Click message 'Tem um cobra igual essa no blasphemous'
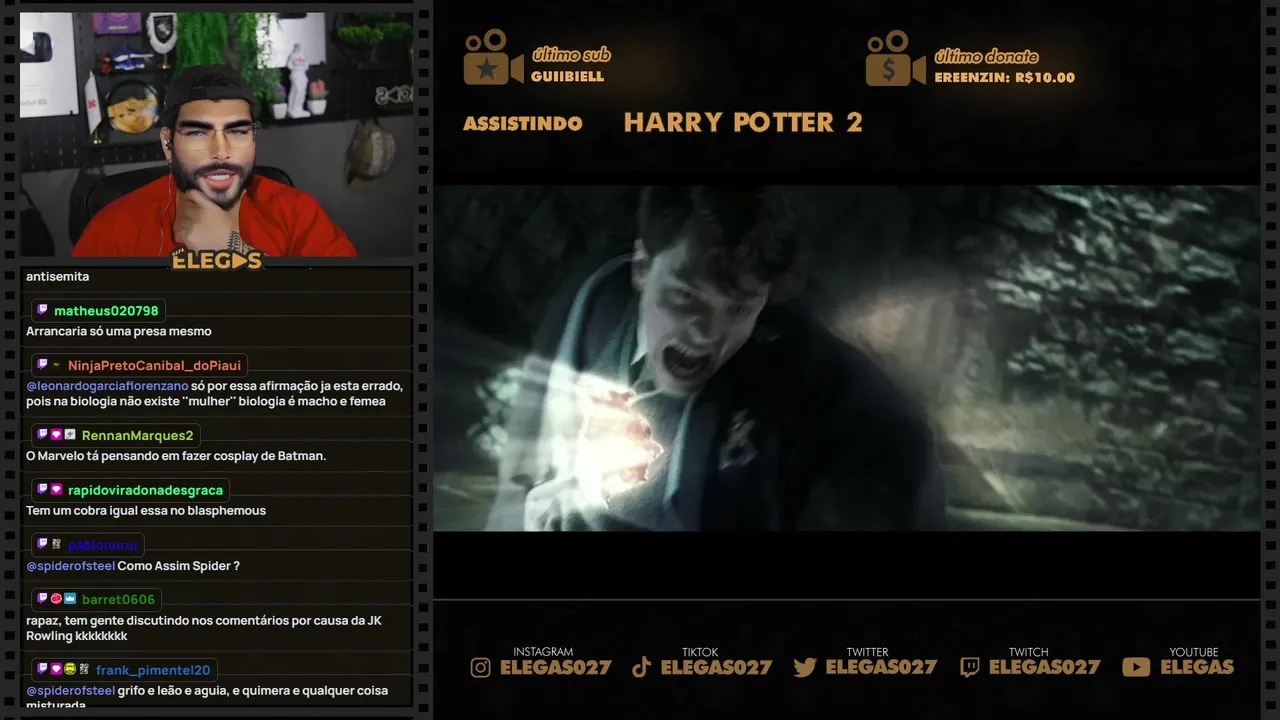Viewport: 1280px width, 720px height. 146,511
